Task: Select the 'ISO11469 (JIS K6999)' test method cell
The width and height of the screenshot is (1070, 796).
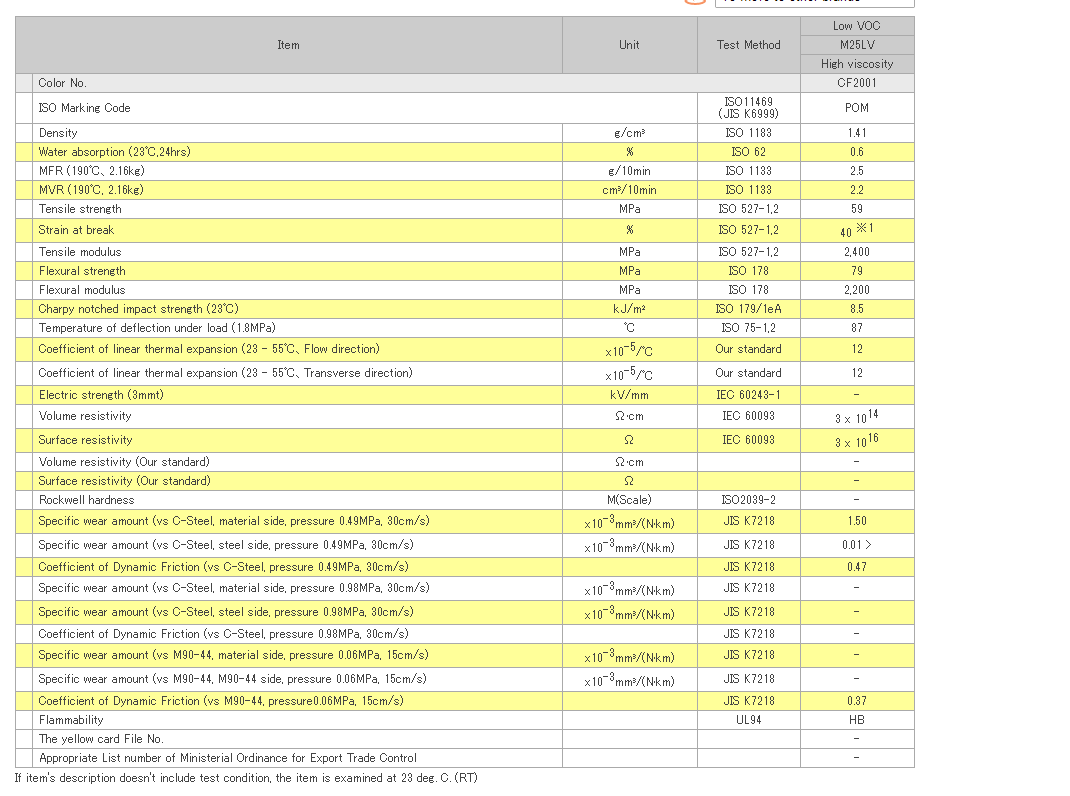Action: click(749, 108)
